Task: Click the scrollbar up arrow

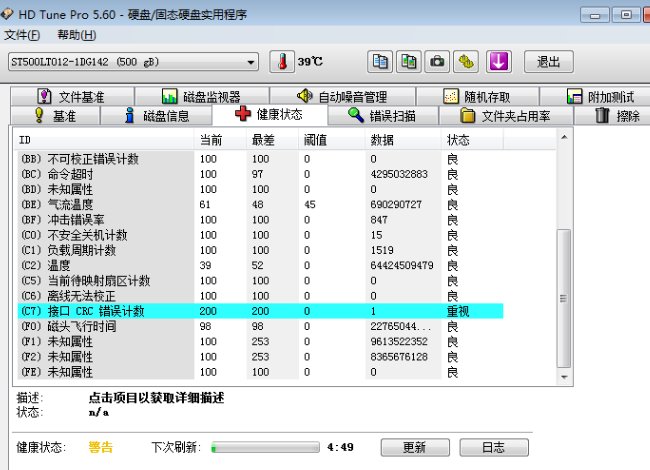Action: pos(564,137)
